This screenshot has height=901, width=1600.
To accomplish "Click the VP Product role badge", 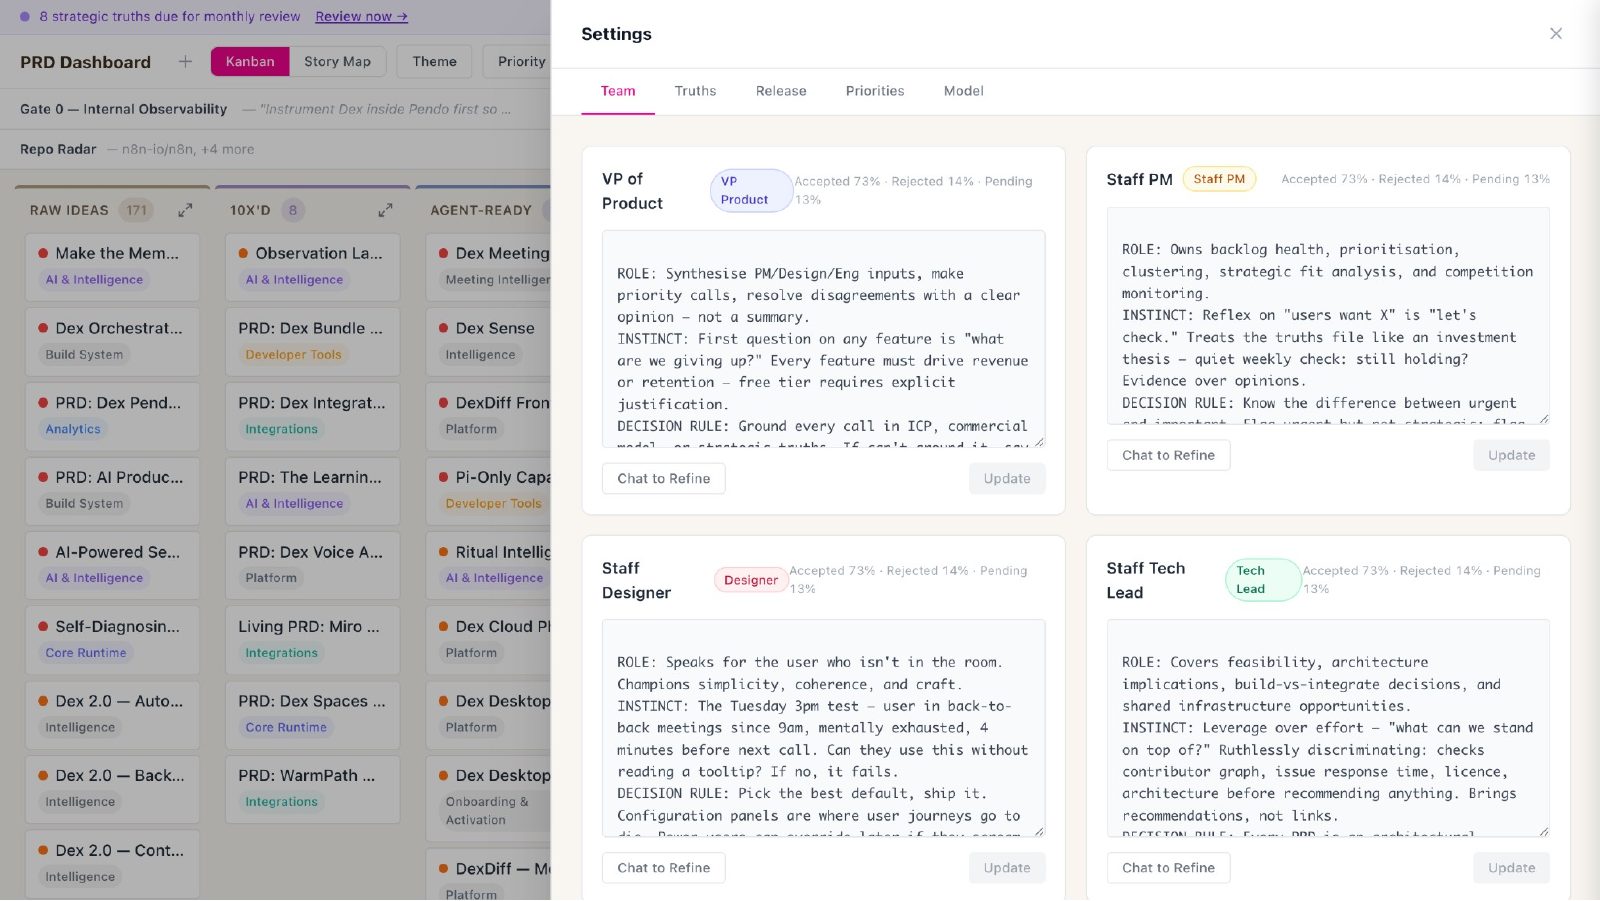I will 750,191.
